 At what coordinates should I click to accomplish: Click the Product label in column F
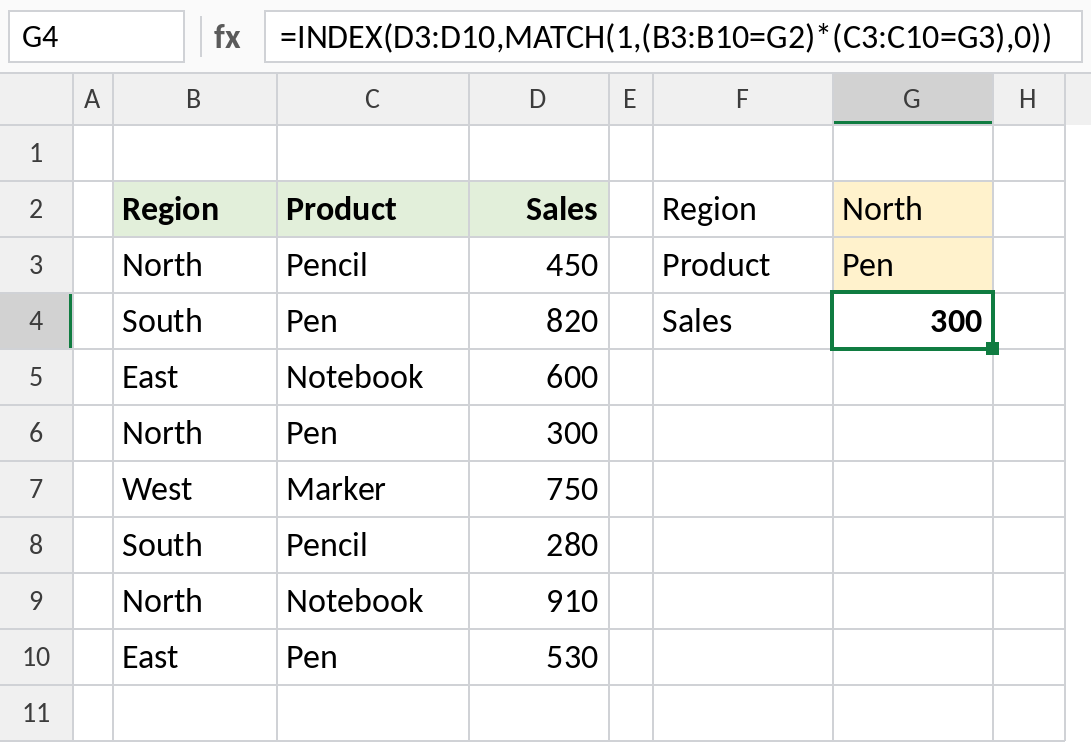[742, 265]
